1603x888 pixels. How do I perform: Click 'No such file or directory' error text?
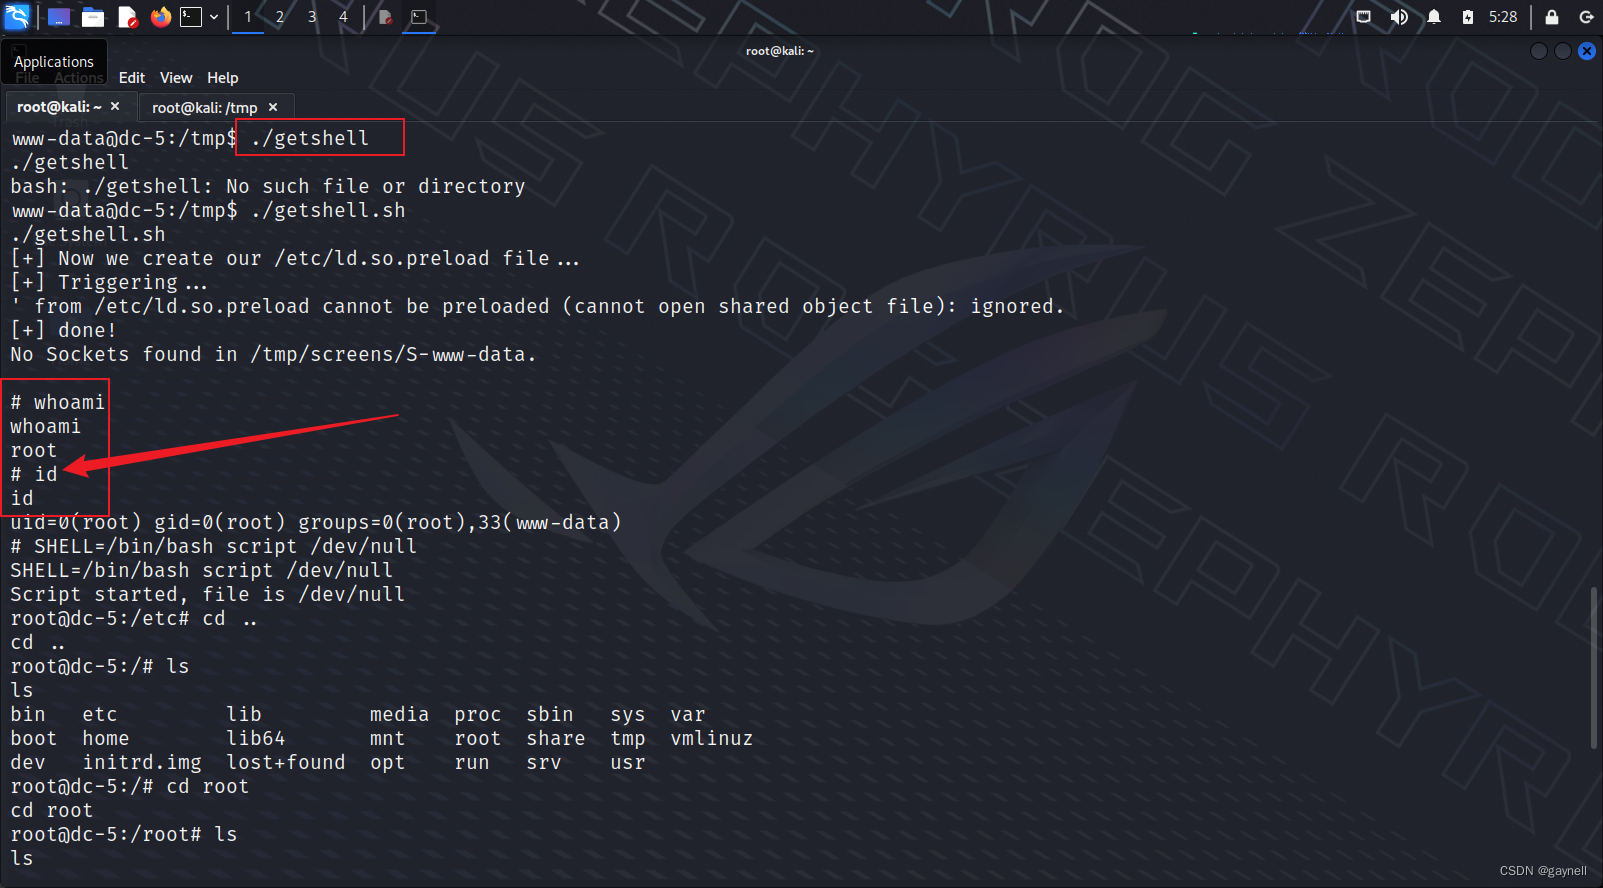(x=375, y=186)
